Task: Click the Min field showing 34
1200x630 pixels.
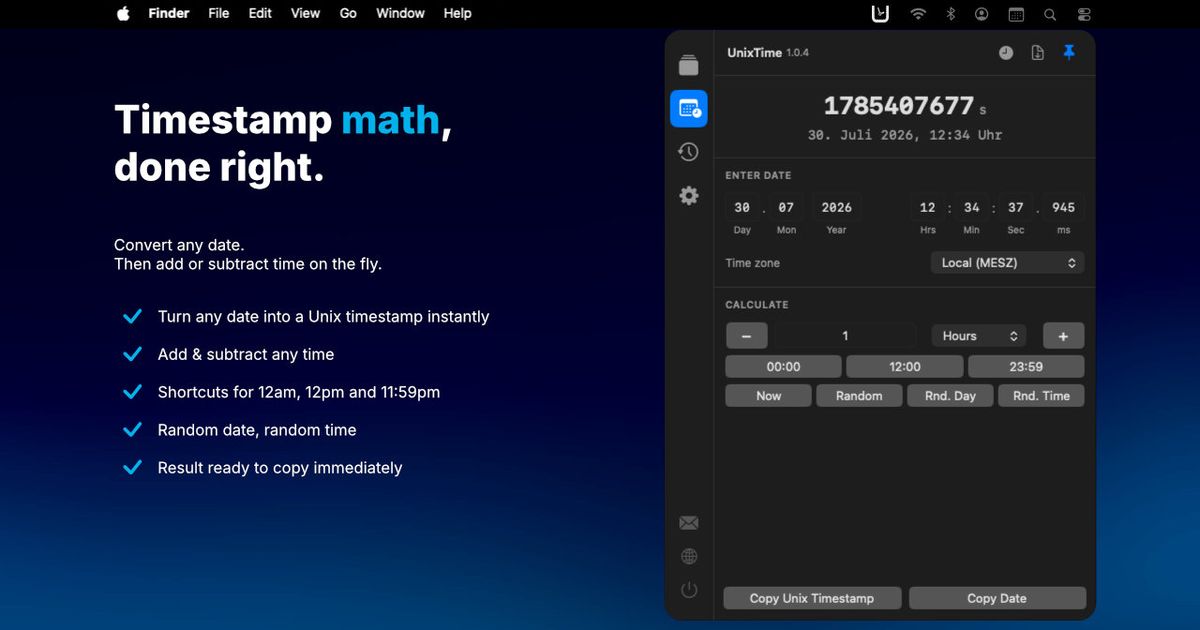Action: point(972,207)
